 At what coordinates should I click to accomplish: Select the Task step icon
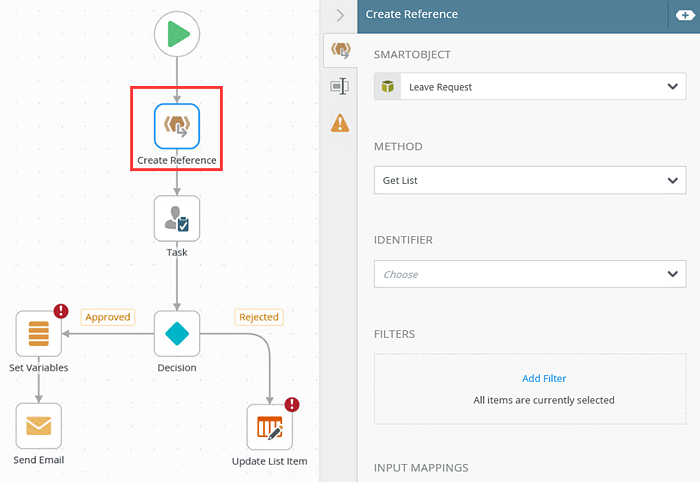coord(177,218)
